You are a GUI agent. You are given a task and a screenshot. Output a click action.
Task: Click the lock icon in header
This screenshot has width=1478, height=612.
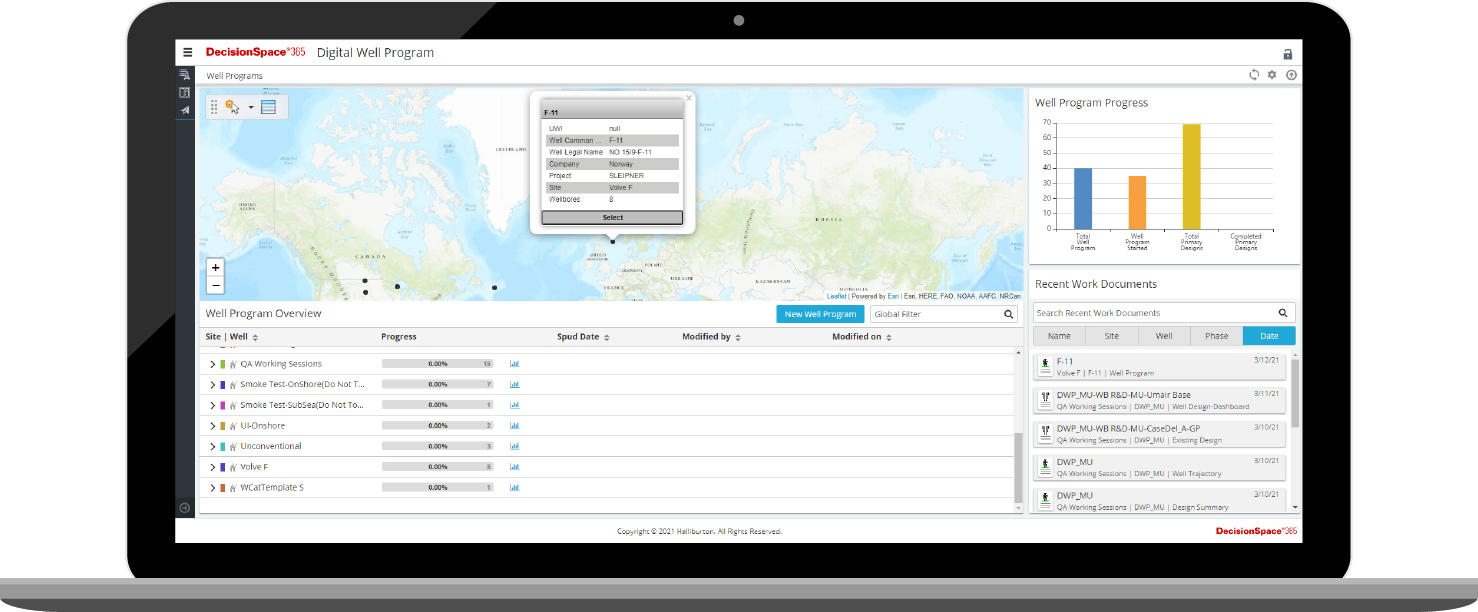(1288, 54)
